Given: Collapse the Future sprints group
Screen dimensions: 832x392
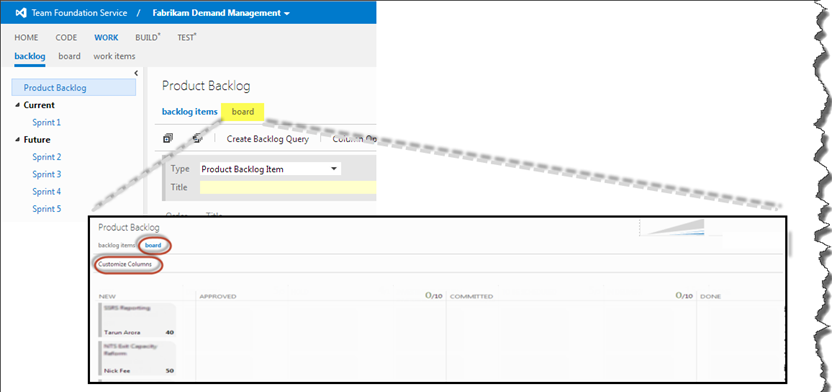Looking at the screenshot, I should 19,140.
